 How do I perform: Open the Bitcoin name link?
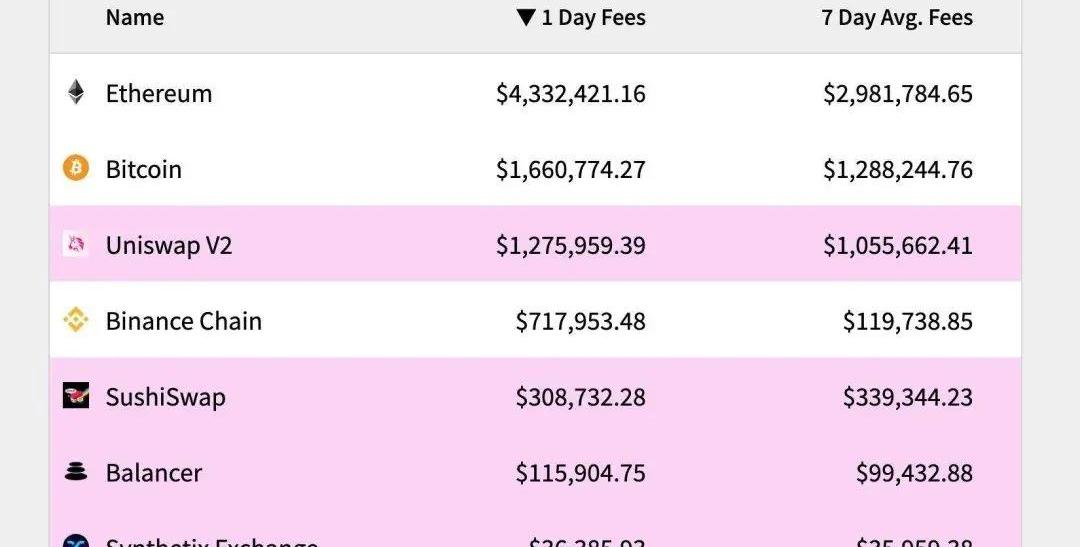click(144, 169)
